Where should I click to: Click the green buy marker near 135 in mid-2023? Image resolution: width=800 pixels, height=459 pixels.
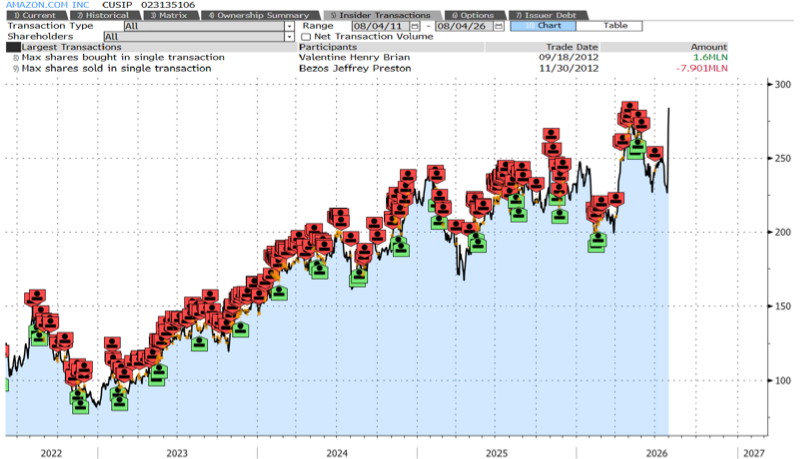240,329
